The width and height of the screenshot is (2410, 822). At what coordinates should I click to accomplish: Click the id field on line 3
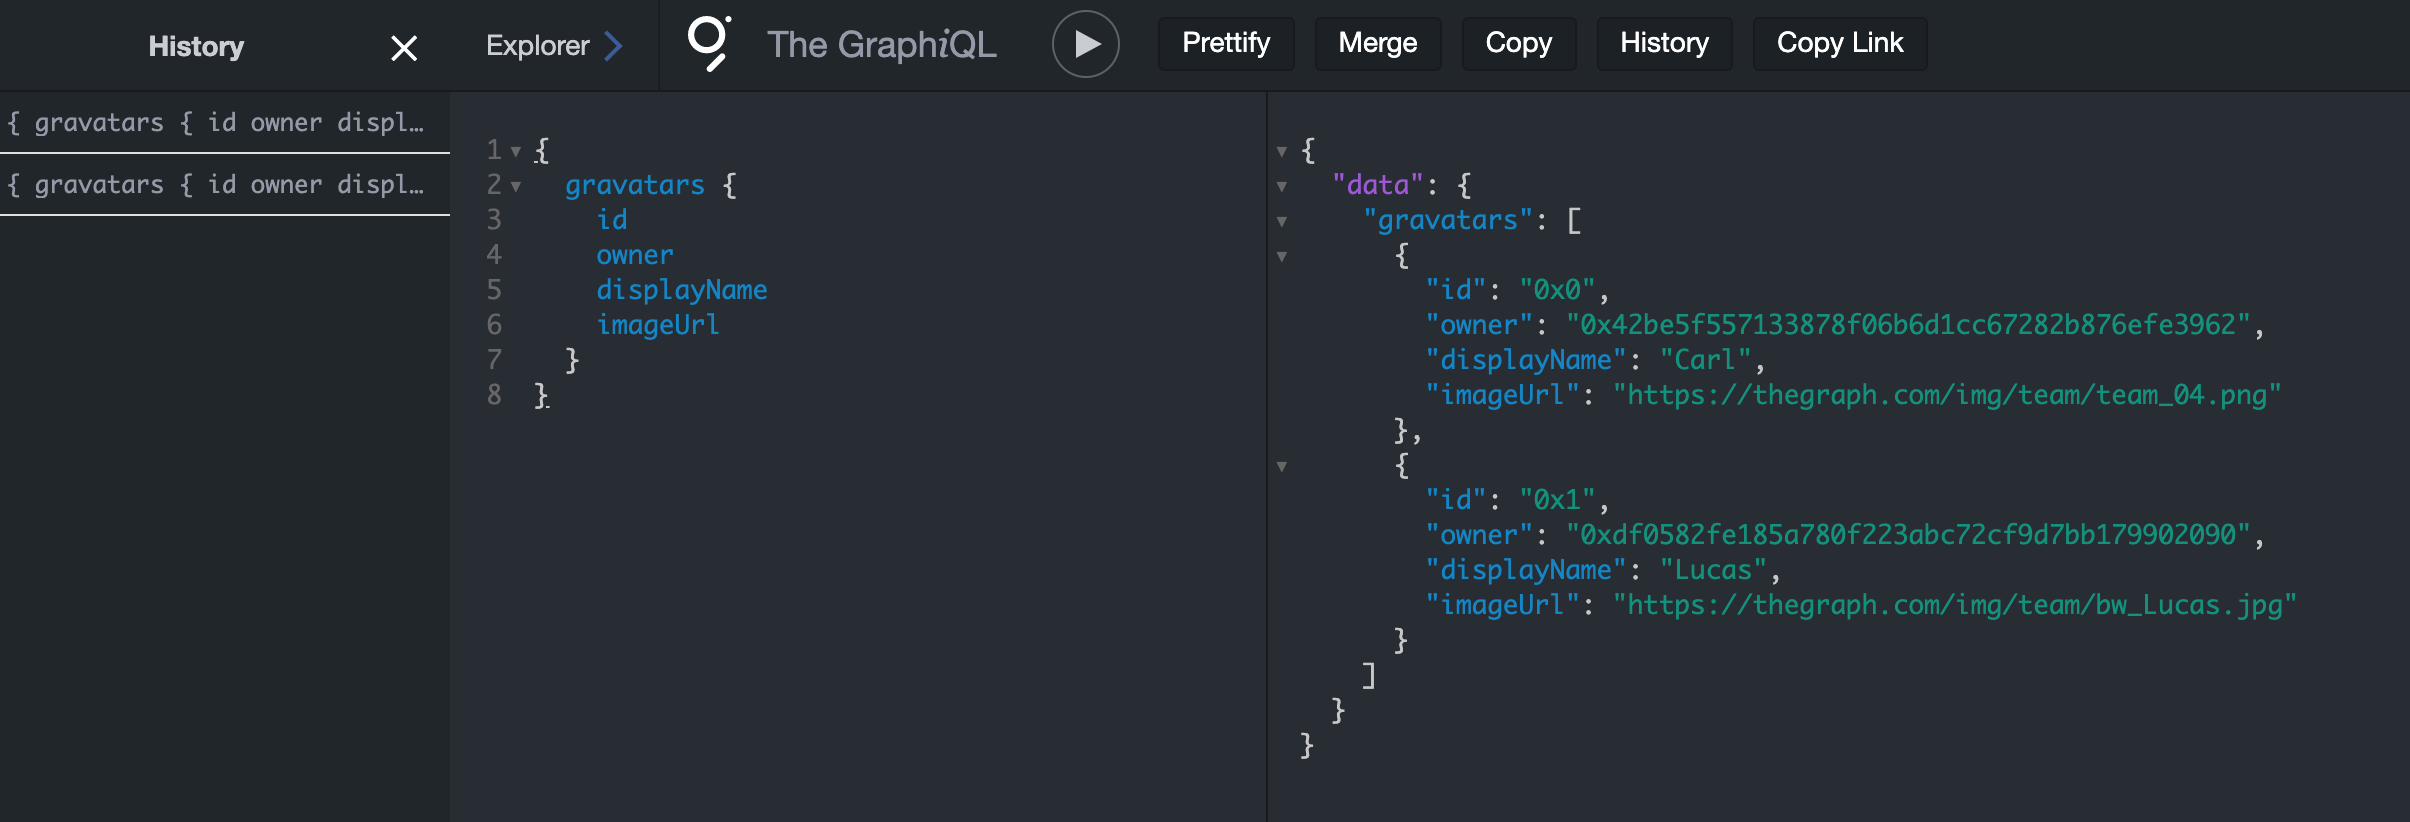tap(612, 220)
